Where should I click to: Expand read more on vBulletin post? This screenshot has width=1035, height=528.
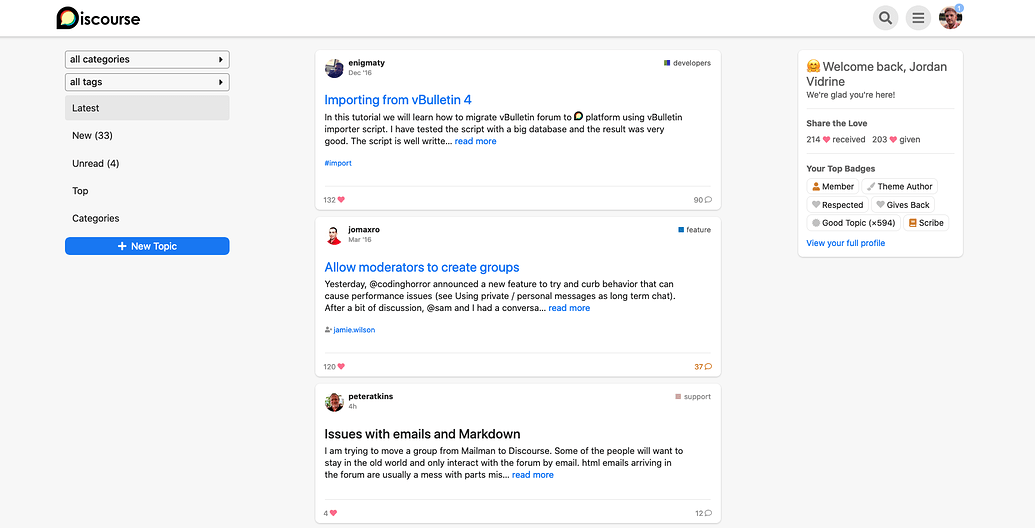pyautogui.click(x=475, y=141)
